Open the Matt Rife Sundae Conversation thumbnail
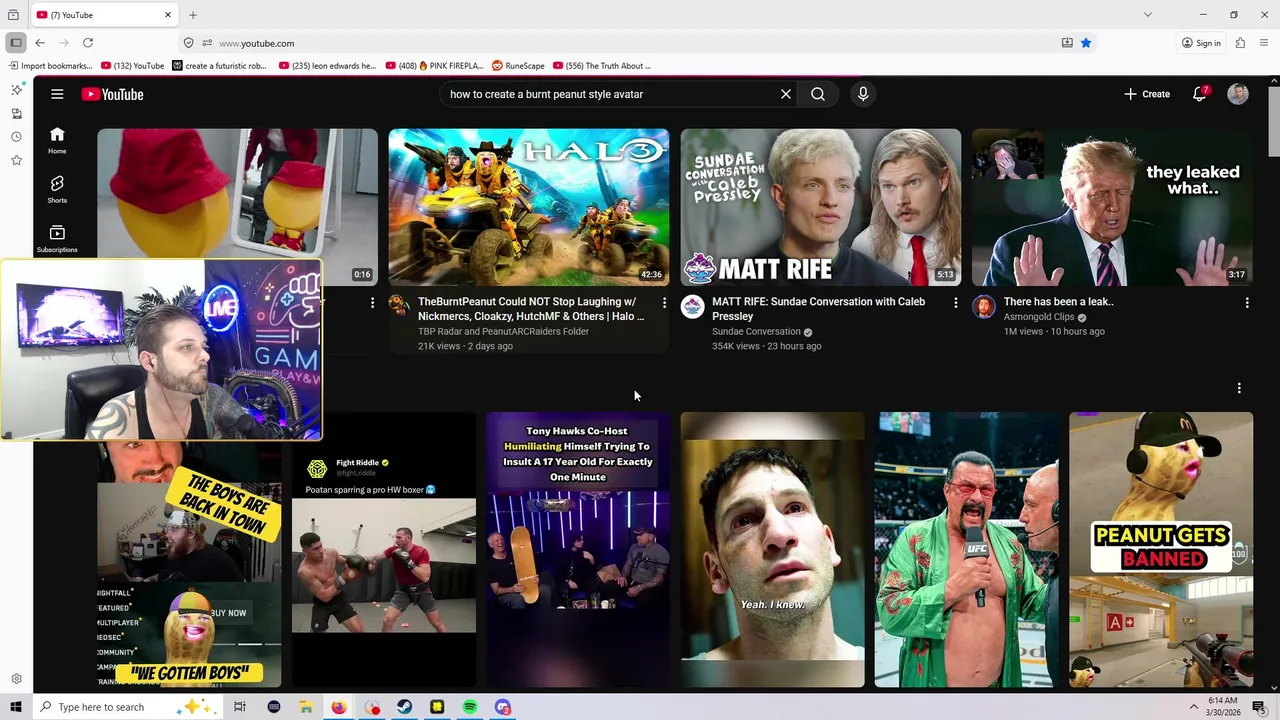This screenshot has width=1280, height=720. (821, 207)
